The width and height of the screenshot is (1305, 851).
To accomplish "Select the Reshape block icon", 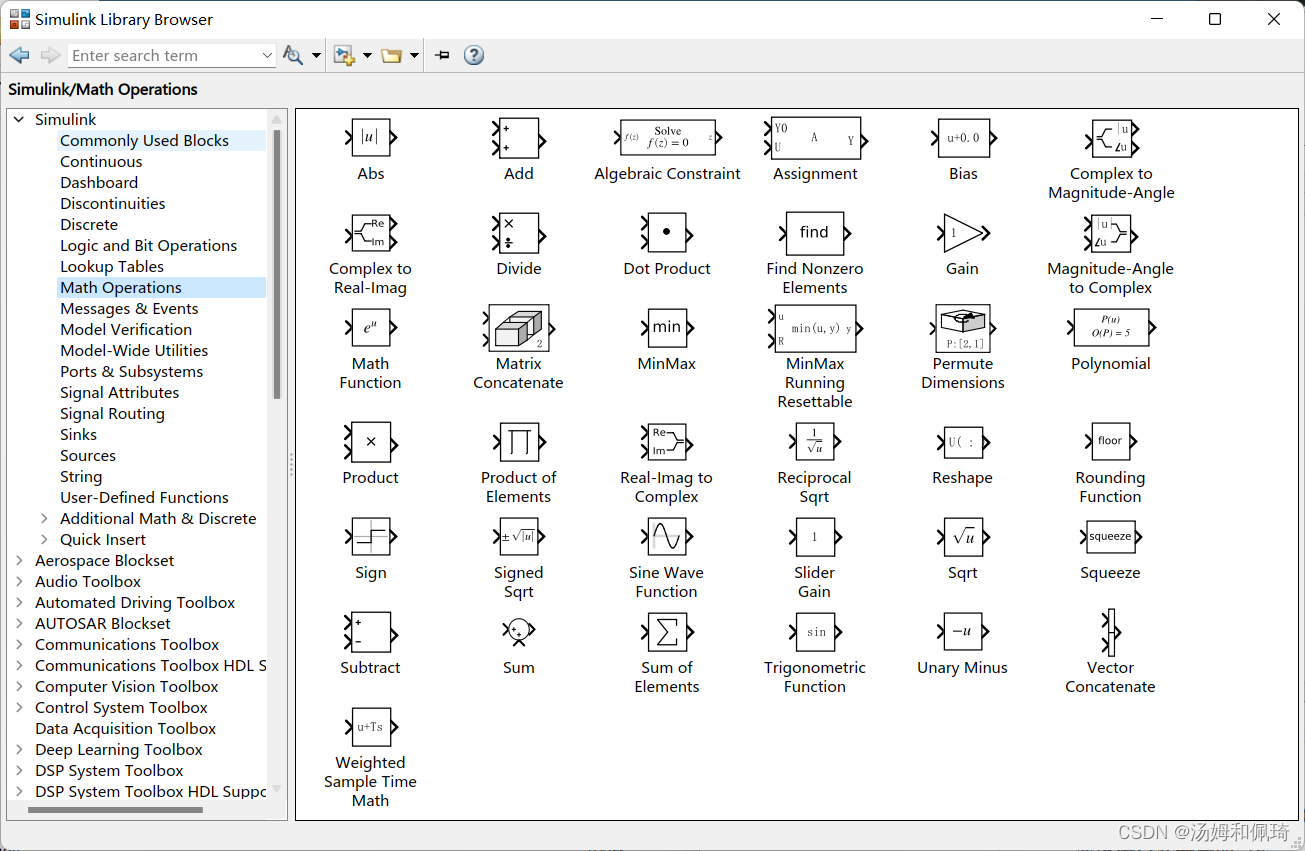I will (x=963, y=442).
